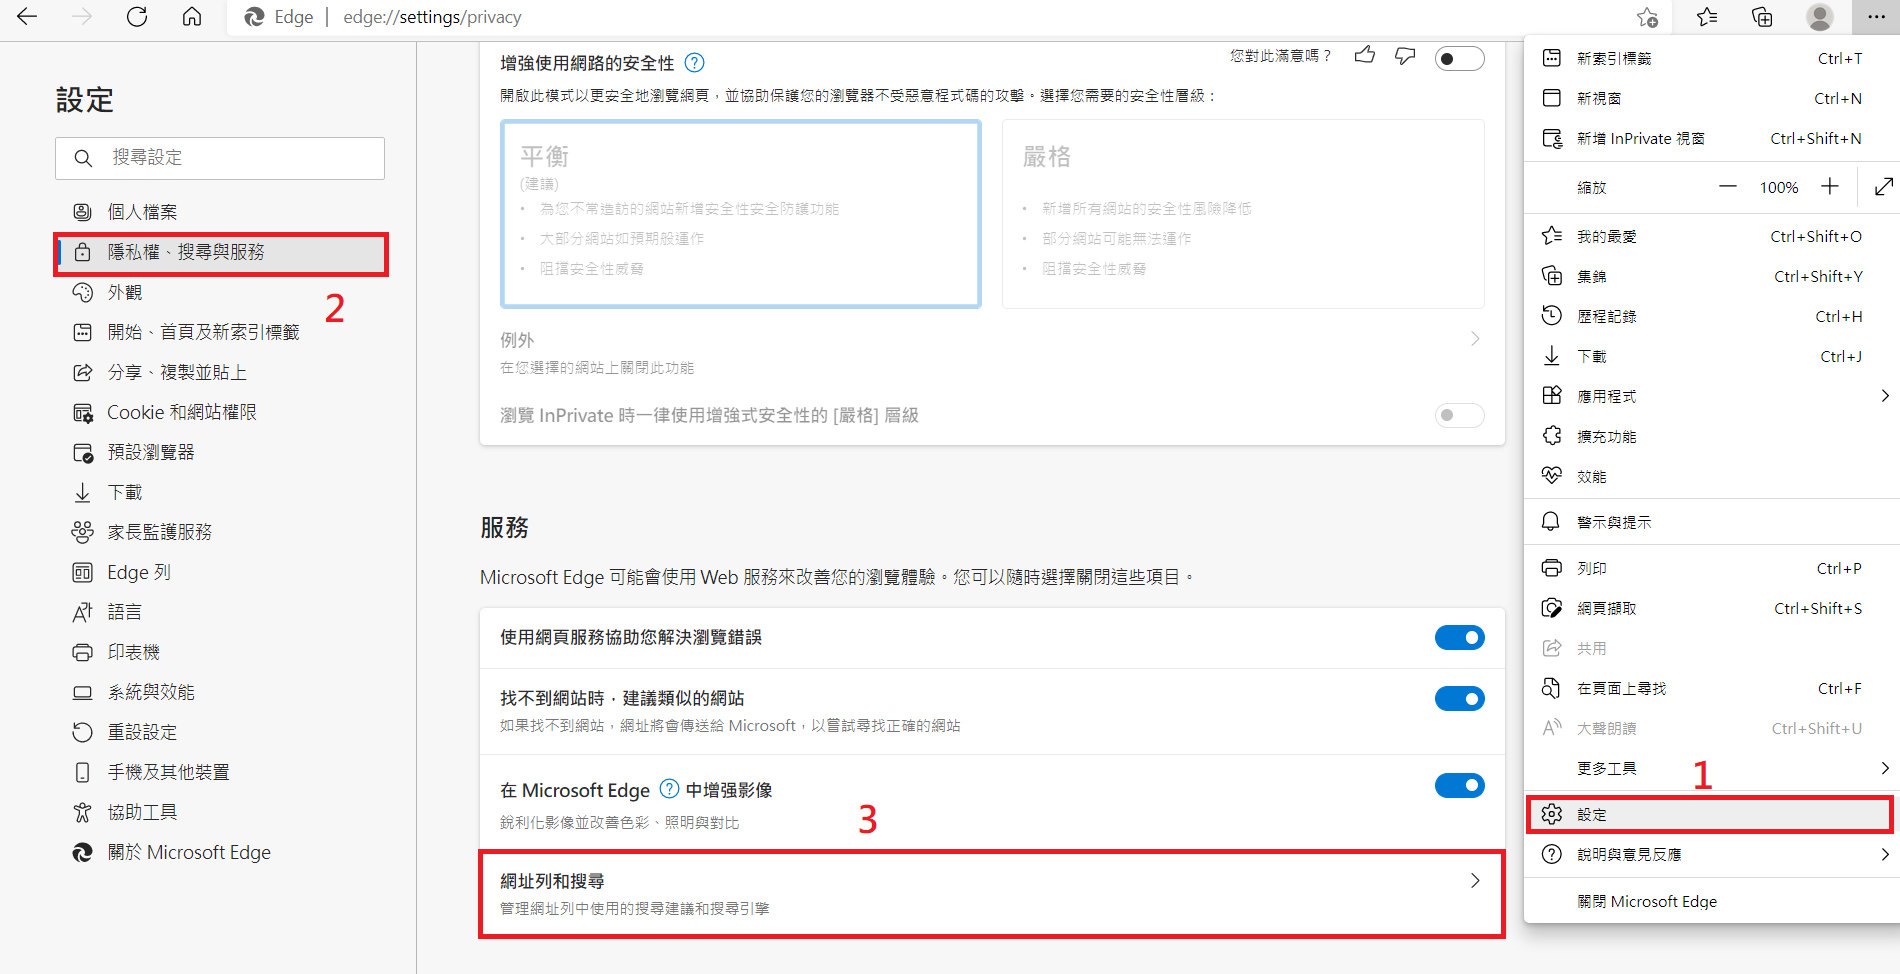Click the Refresh page icon
The width and height of the screenshot is (1900, 974).
(137, 17)
